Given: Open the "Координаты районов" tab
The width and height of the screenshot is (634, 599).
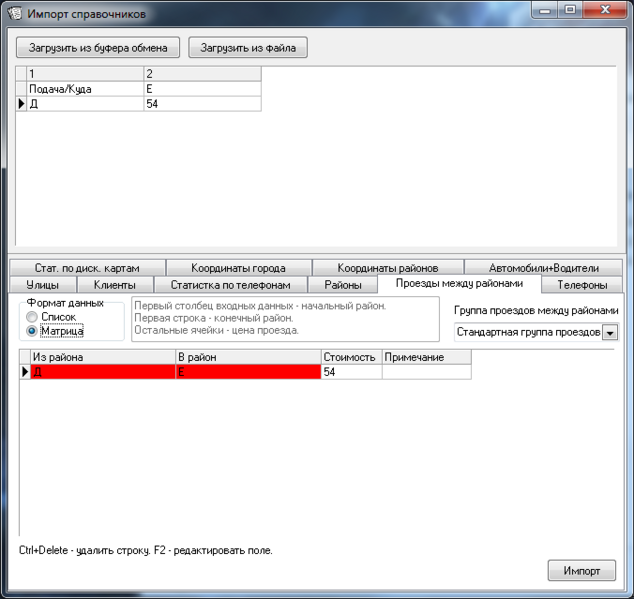Looking at the screenshot, I should [388, 268].
